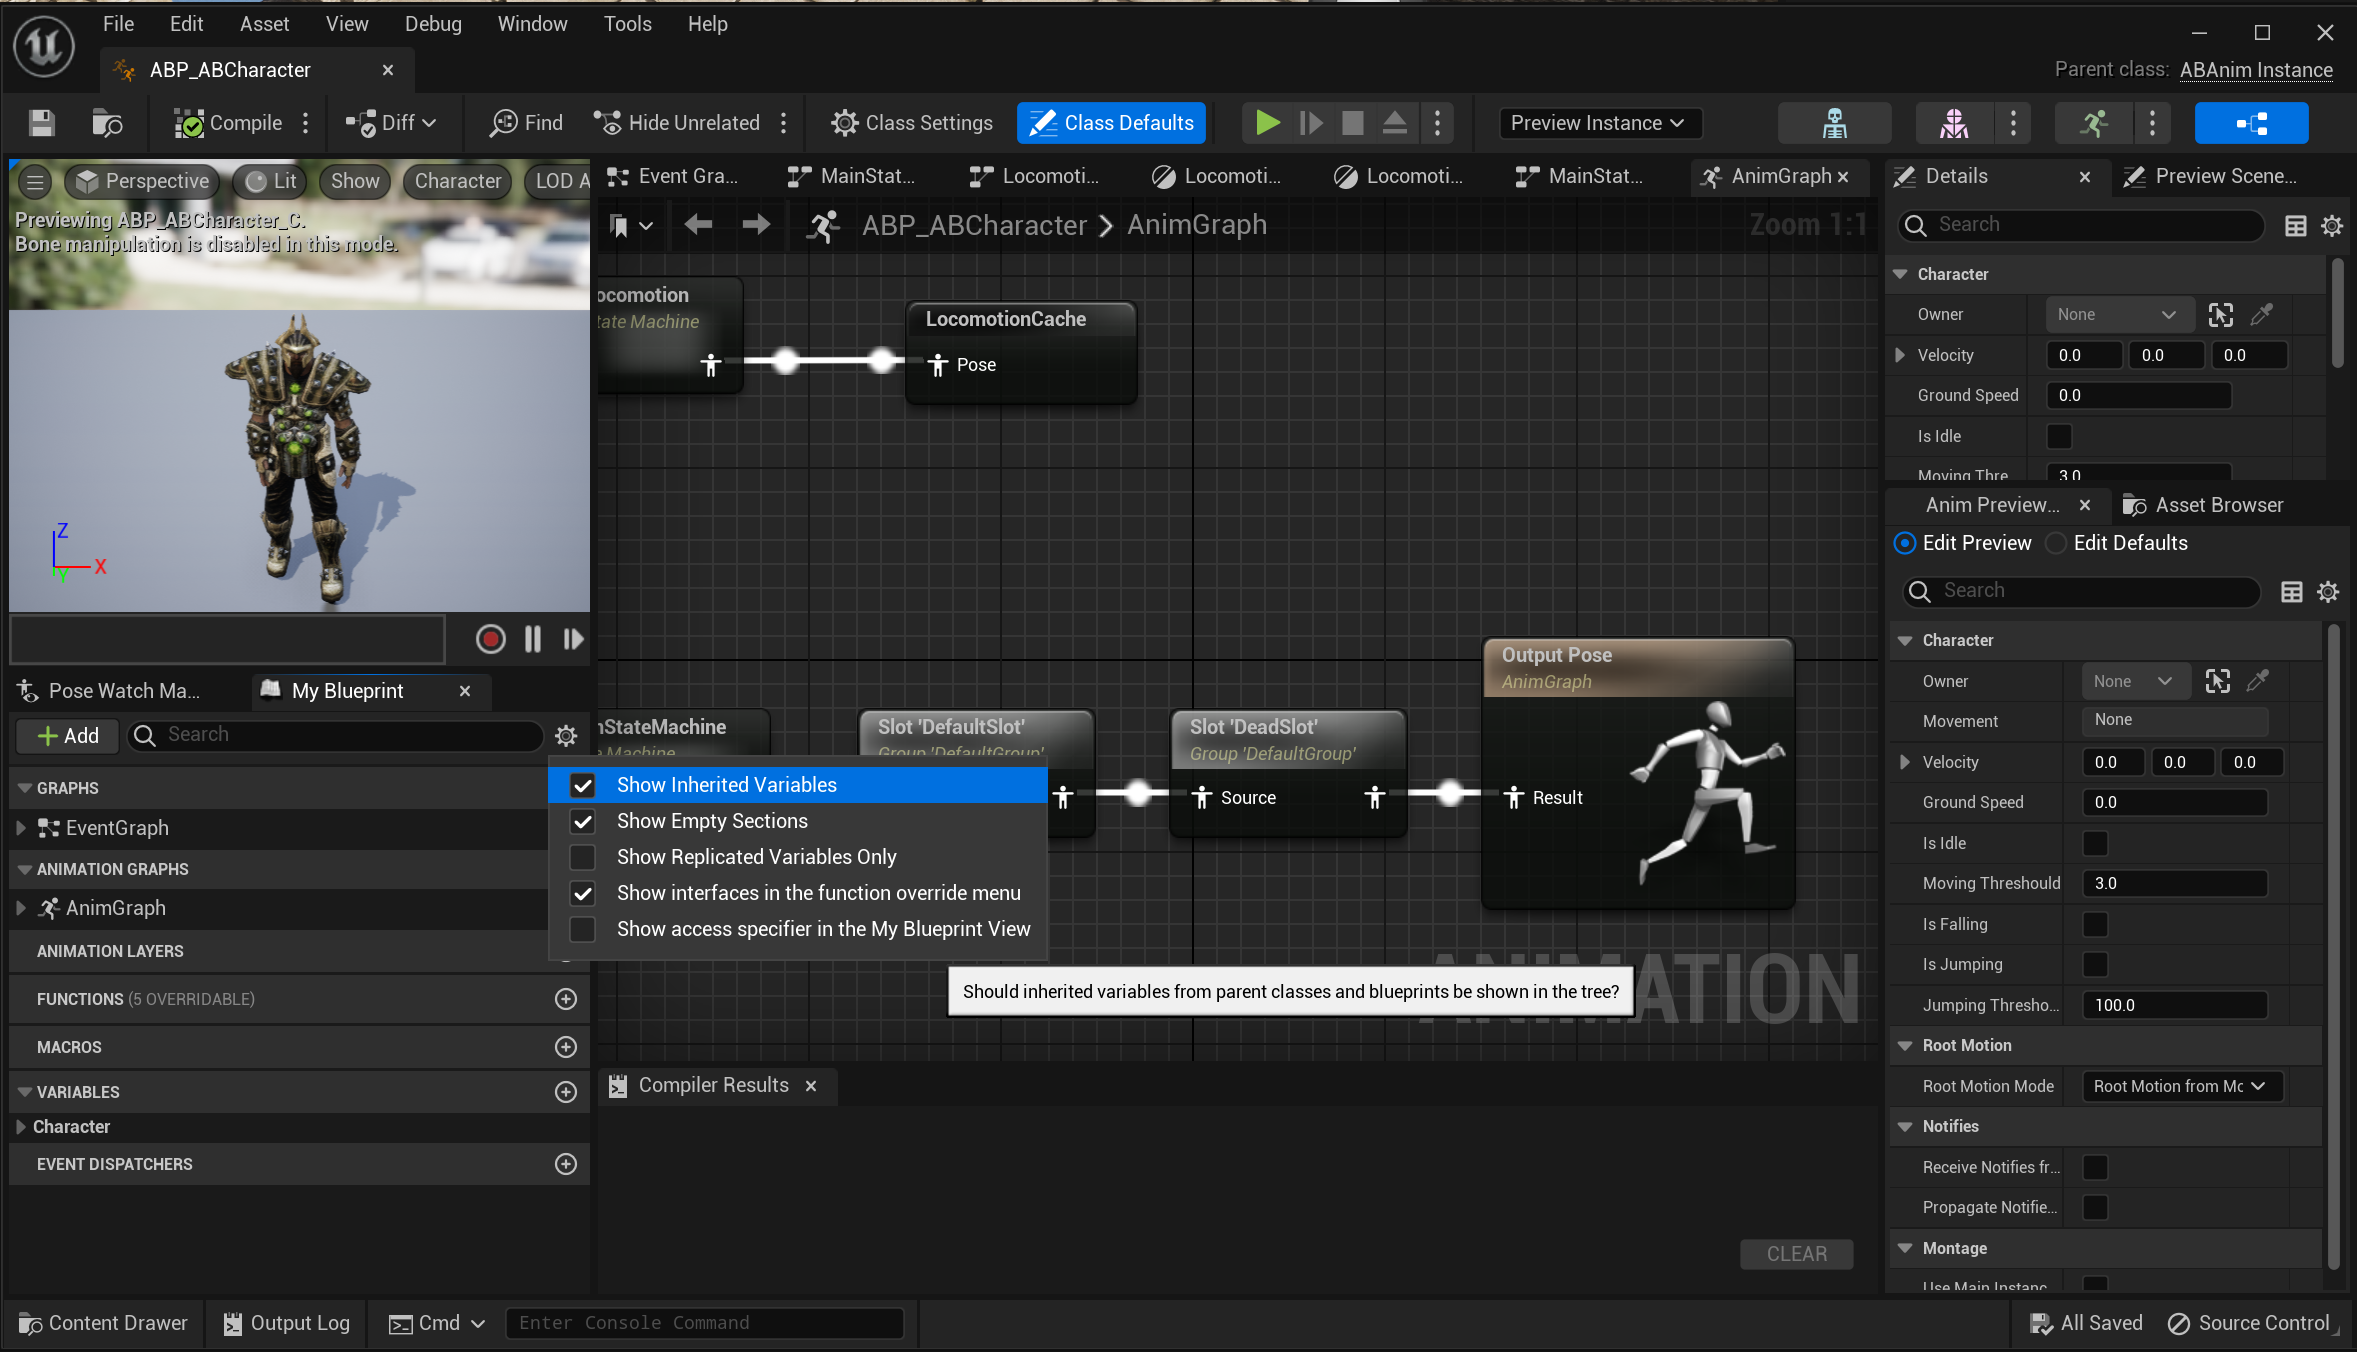Screen dimensions: 2357x1352
Task: Toggle Is Falling checkbox in Anim Preview
Action: point(2095,924)
